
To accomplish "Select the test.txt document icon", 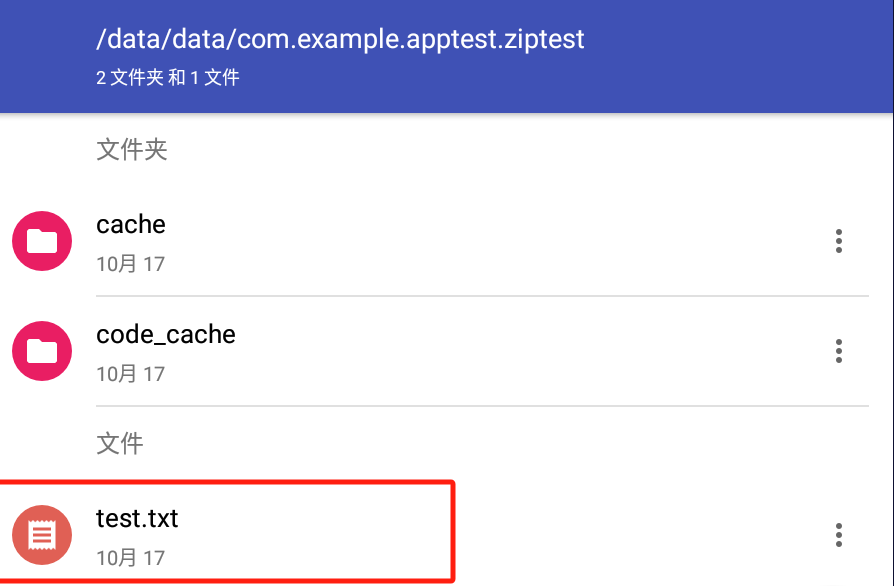I will (42, 535).
